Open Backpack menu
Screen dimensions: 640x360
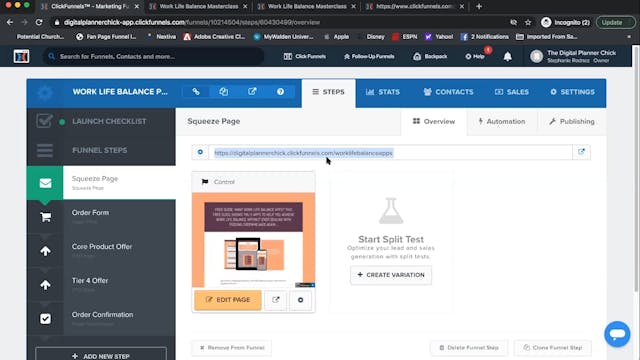point(430,56)
